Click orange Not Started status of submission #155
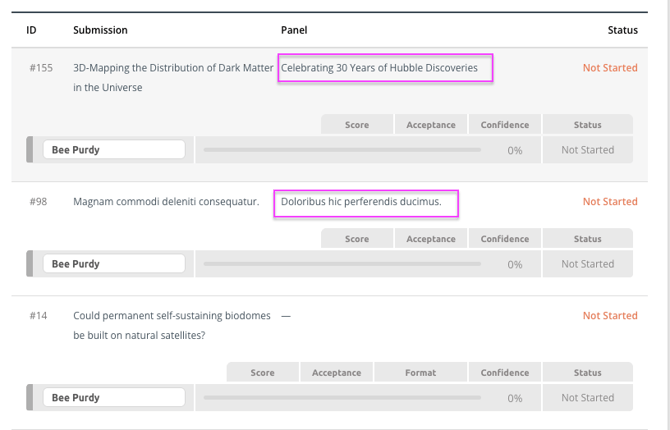This screenshot has height=430, width=670. 610,68
